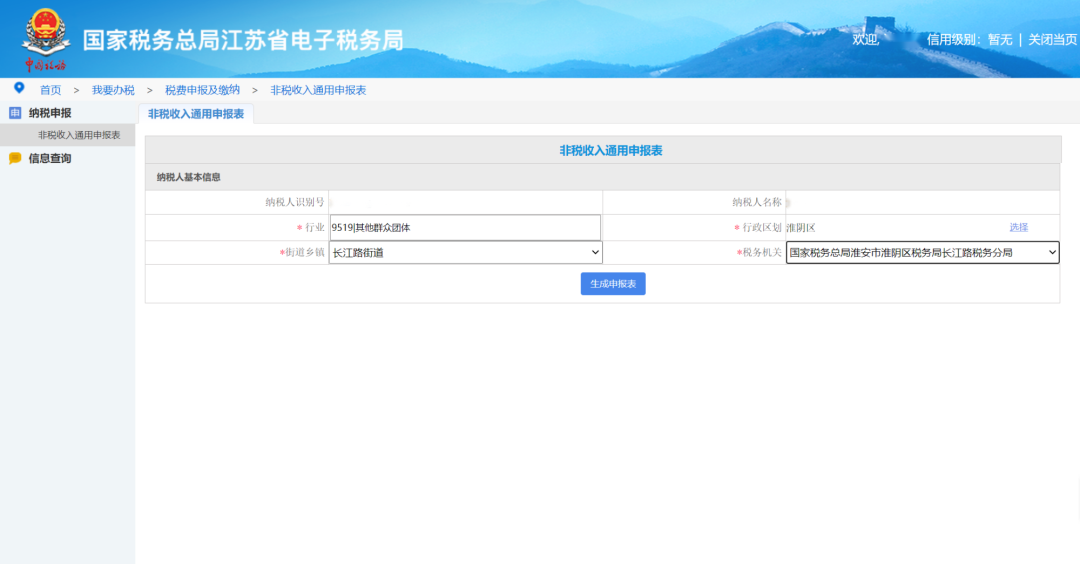Open the 税务机关 dropdown

922,253
